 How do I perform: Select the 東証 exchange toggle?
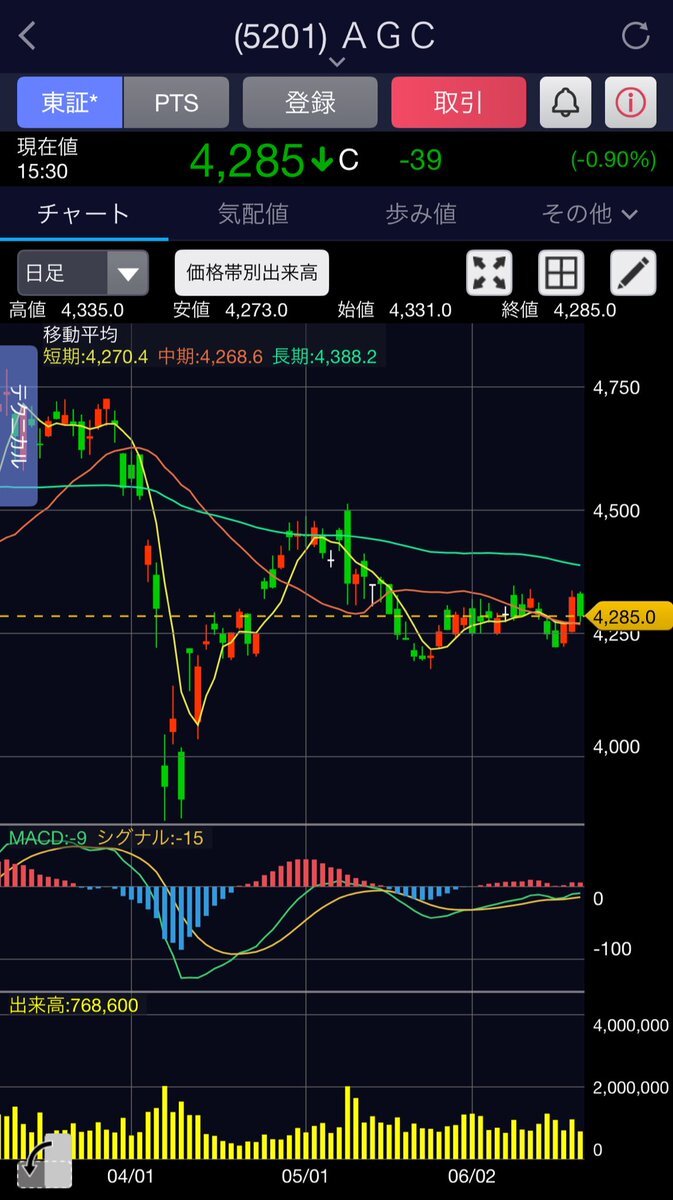(x=69, y=102)
